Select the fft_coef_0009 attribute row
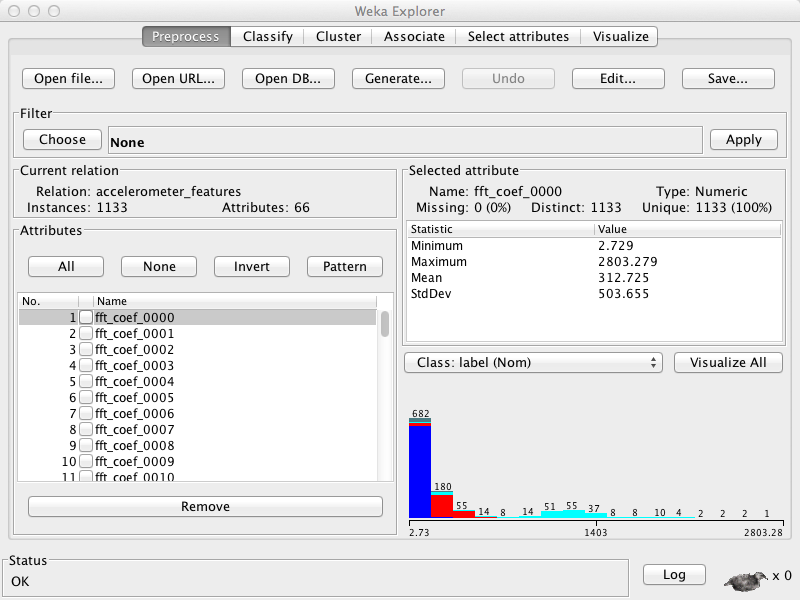Viewport: 800px width, 600px height. pyautogui.click(x=198, y=461)
